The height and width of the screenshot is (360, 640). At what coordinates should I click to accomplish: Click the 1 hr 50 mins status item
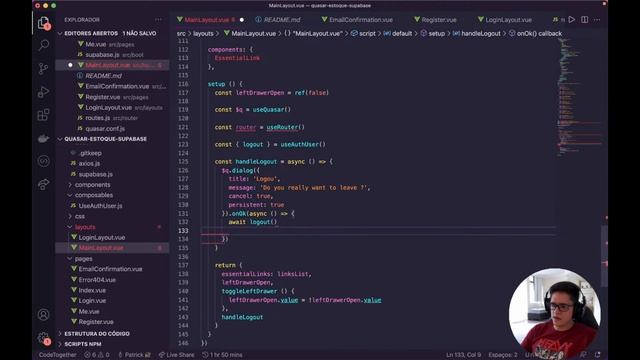pos(222,355)
